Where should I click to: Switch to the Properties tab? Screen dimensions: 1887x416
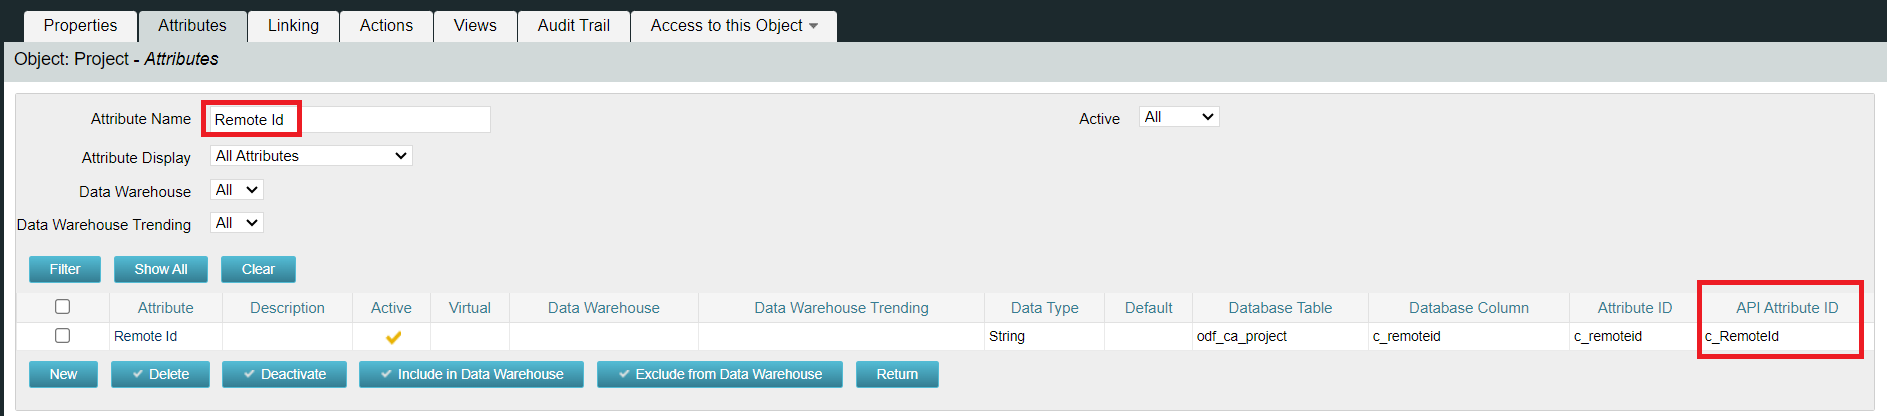click(80, 25)
